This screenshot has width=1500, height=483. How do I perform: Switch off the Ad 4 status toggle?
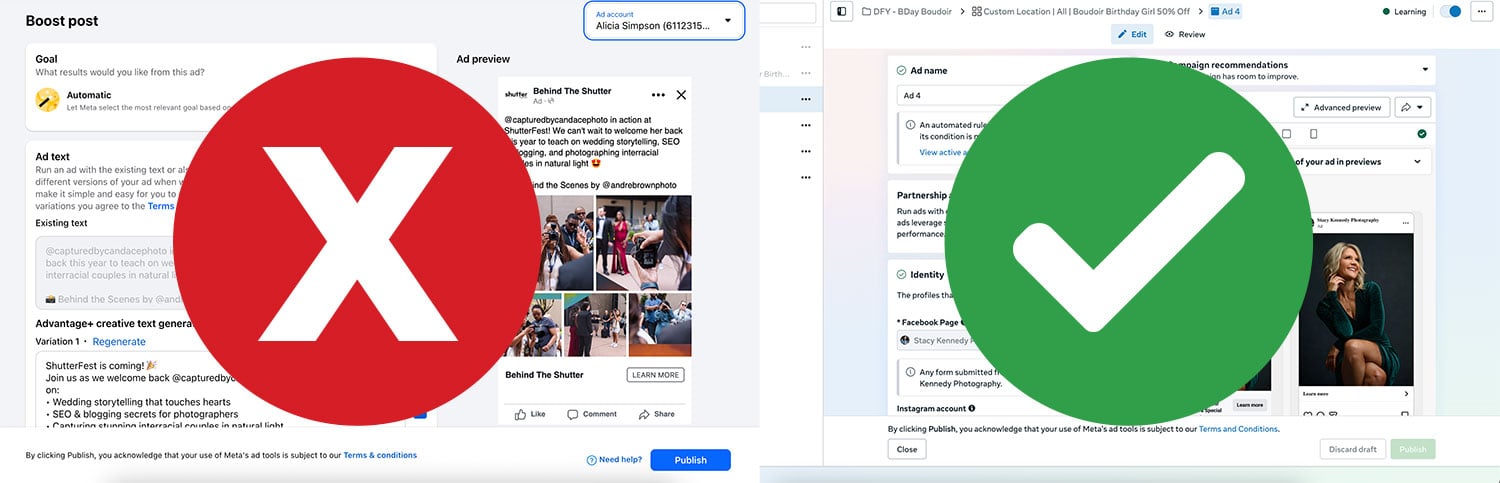coord(1450,11)
